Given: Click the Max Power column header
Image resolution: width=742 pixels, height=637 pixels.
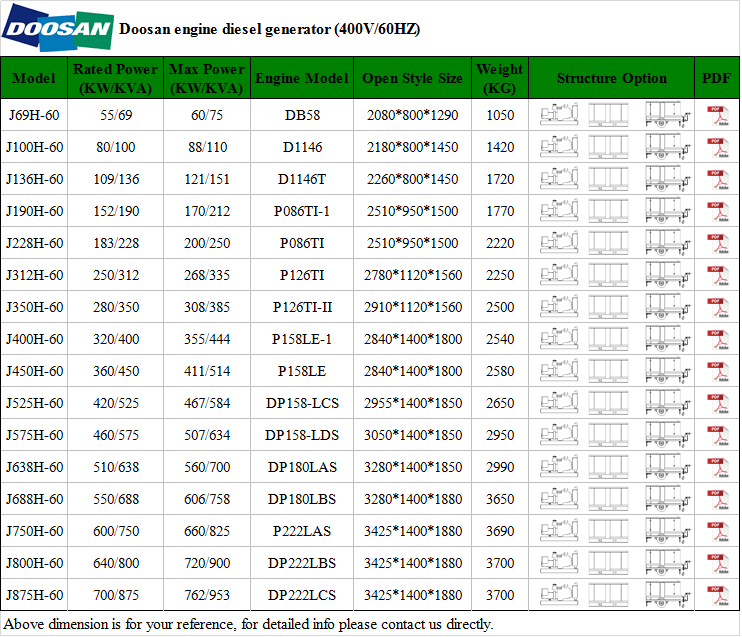Looking at the screenshot, I should (x=207, y=78).
